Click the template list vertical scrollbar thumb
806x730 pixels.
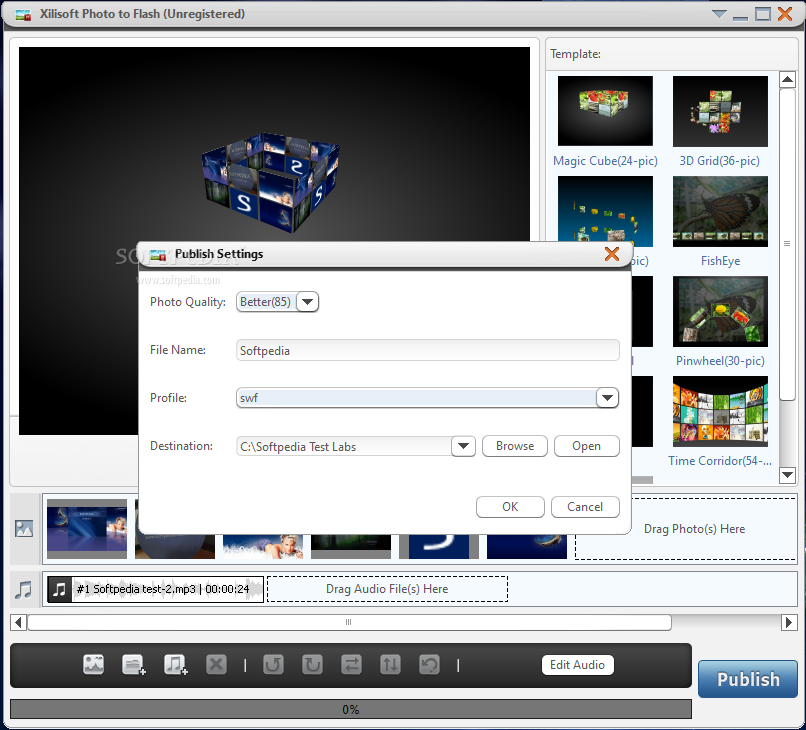(787, 244)
